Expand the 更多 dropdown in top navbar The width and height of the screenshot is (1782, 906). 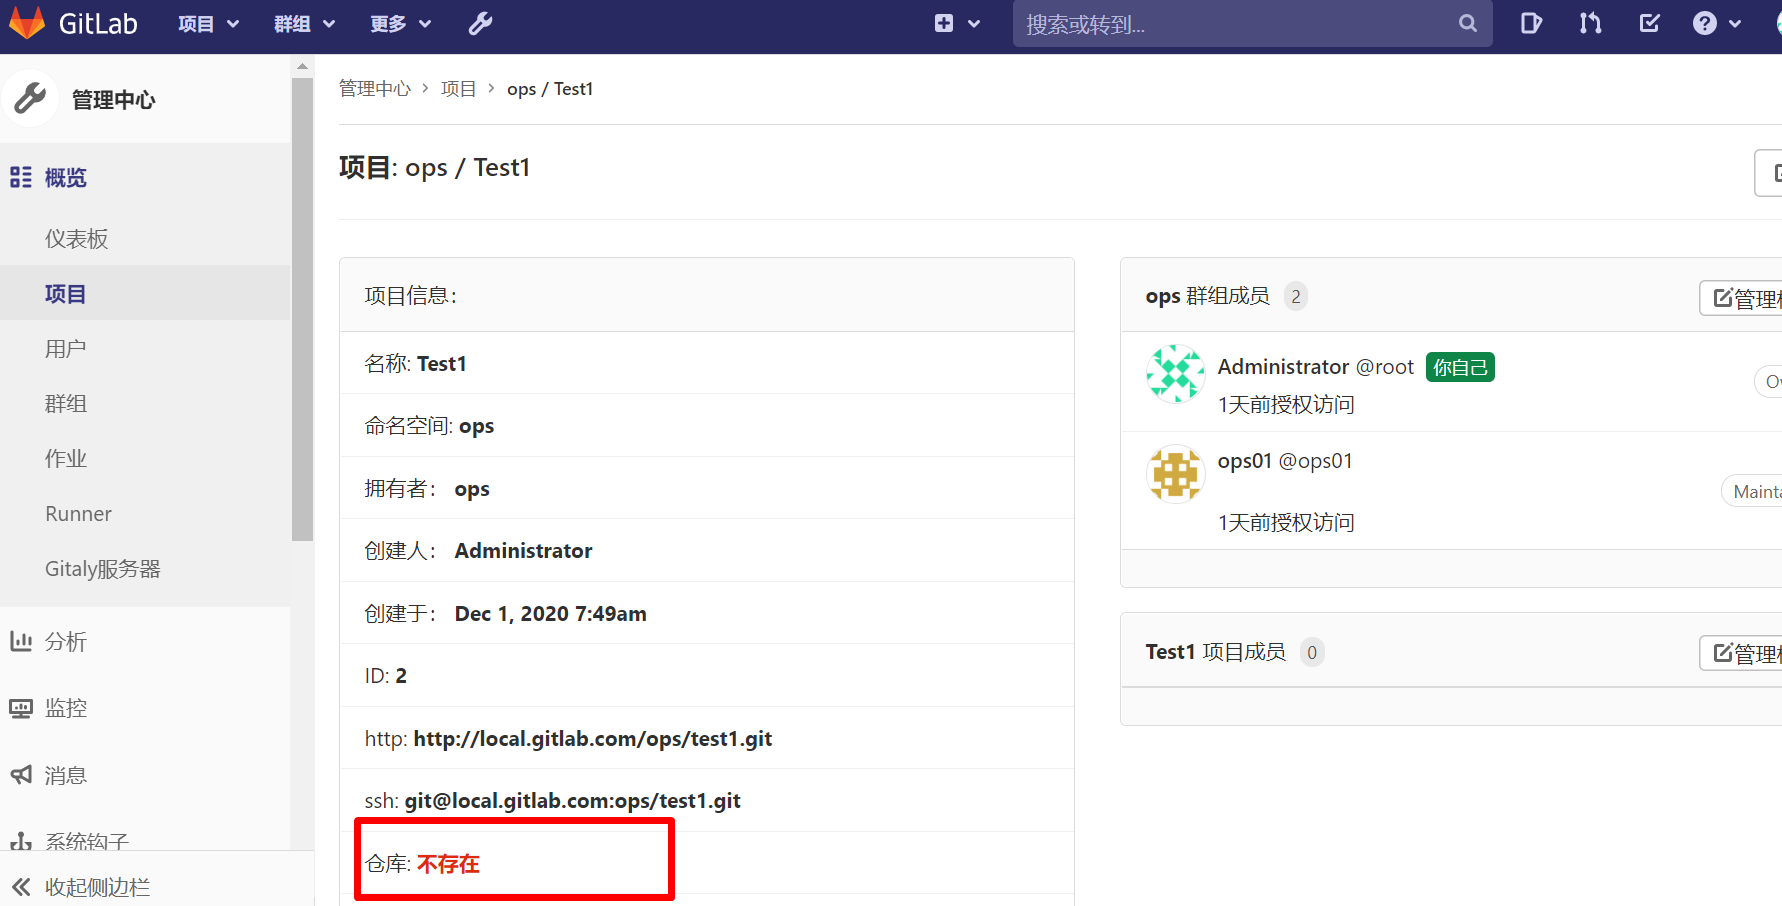tap(400, 23)
